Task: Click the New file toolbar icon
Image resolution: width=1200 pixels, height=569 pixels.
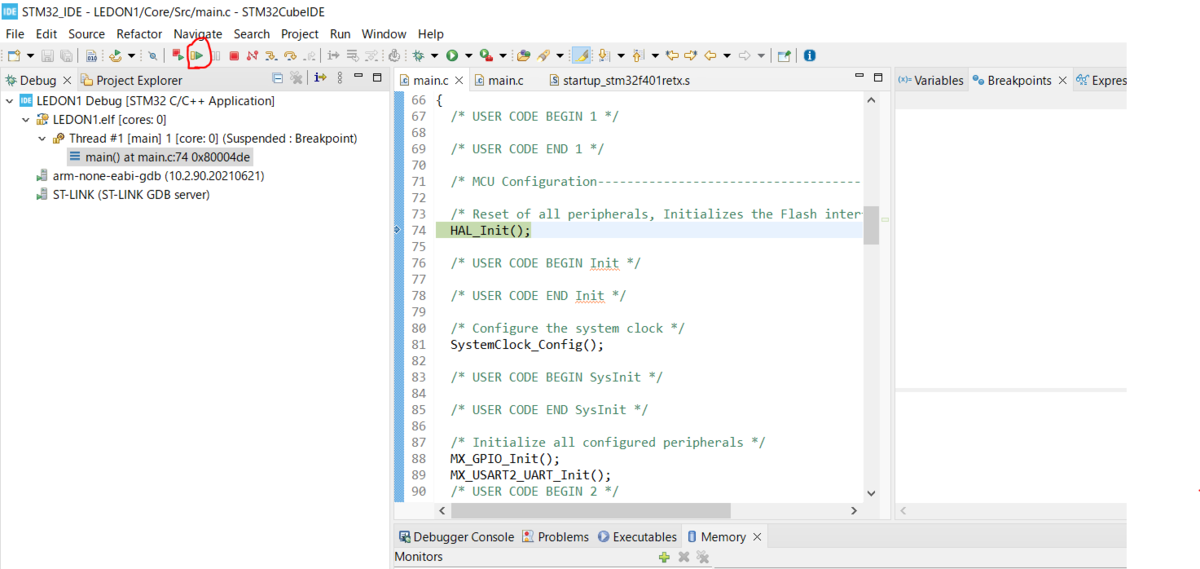Action: pyautogui.click(x=14, y=55)
